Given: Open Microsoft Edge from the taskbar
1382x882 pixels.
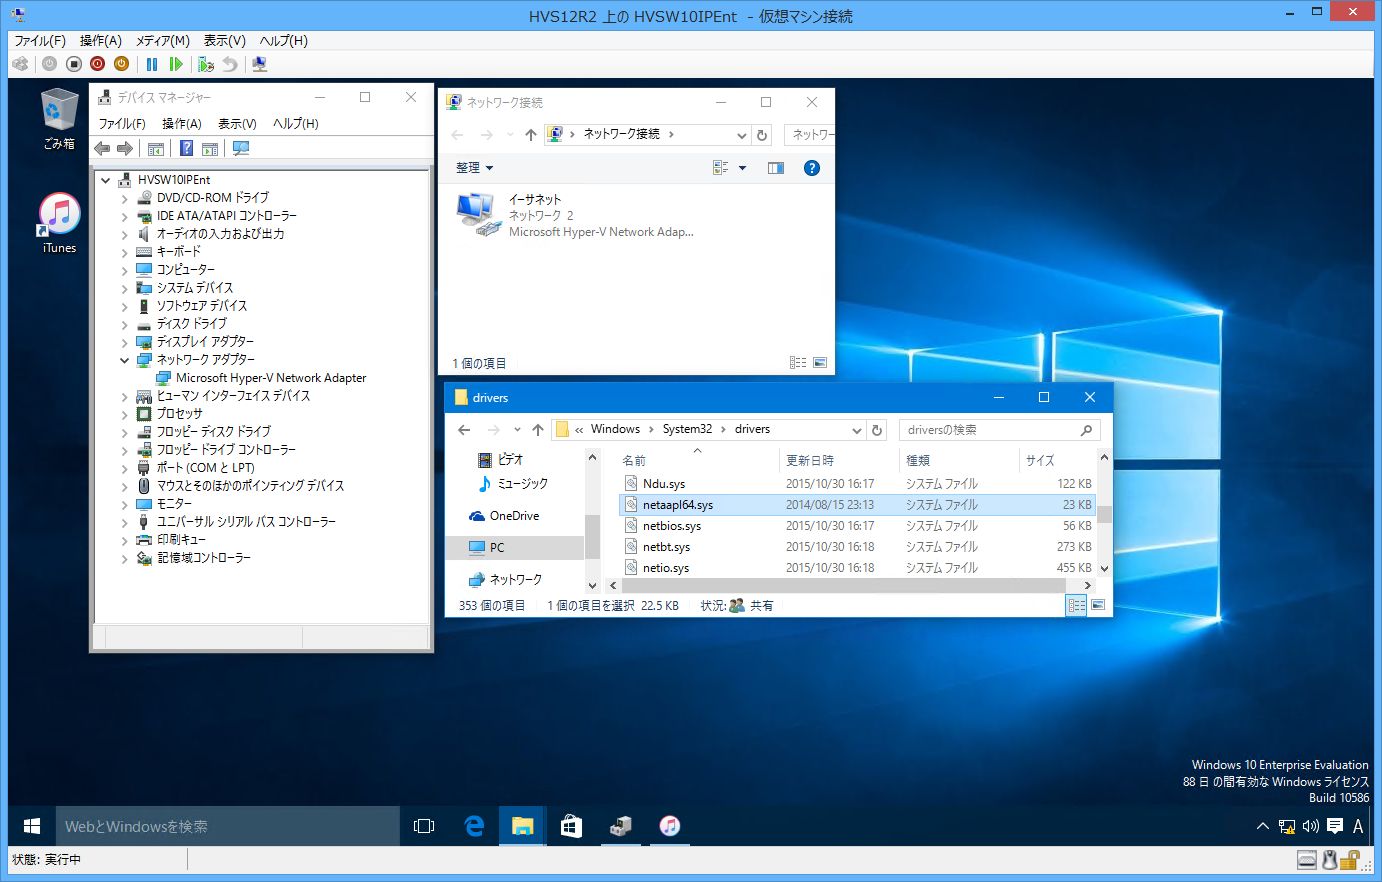Looking at the screenshot, I should pos(474,826).
